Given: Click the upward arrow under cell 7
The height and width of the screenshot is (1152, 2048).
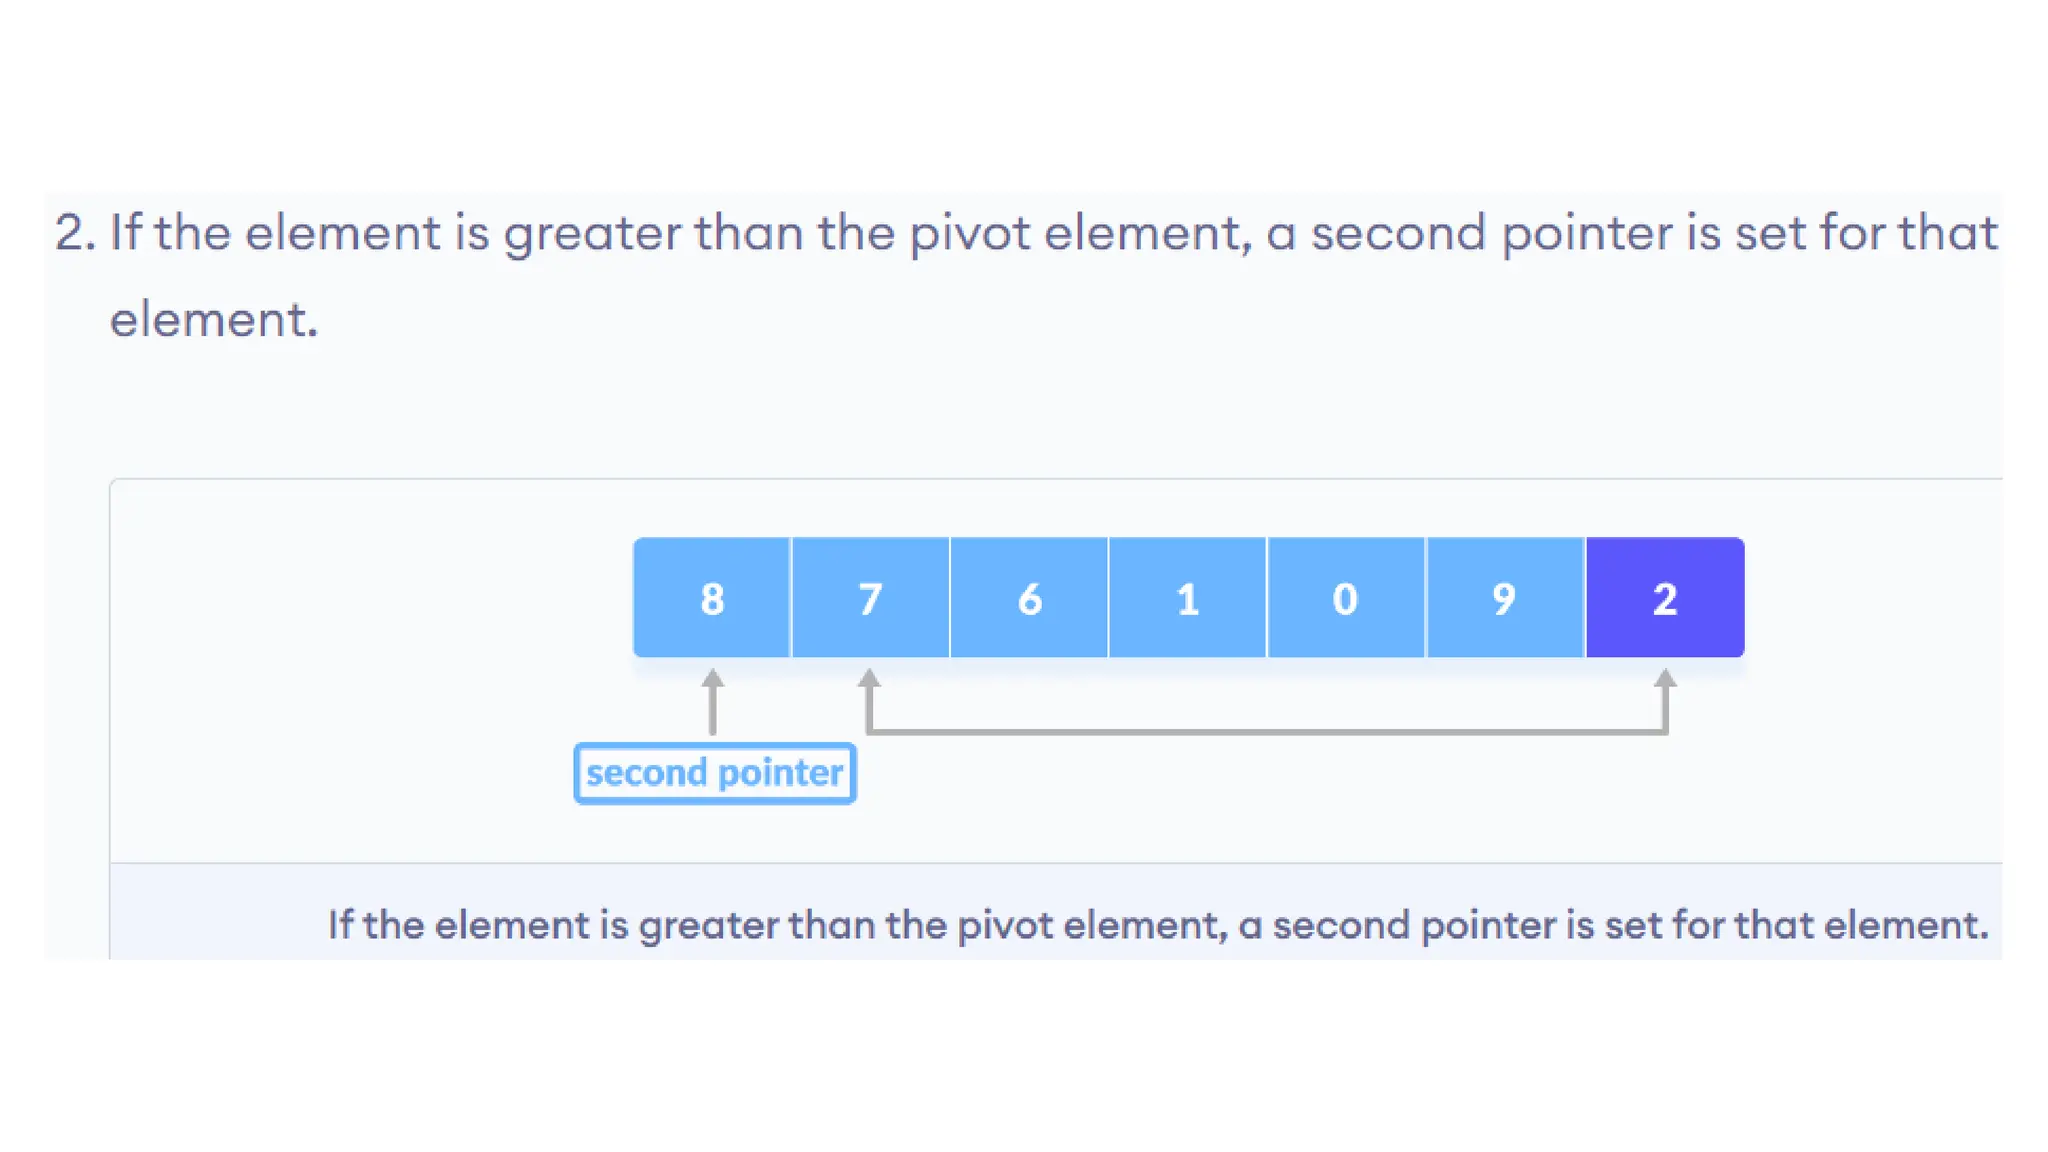Looking at the screenshot, I should (x=869, y=700).
